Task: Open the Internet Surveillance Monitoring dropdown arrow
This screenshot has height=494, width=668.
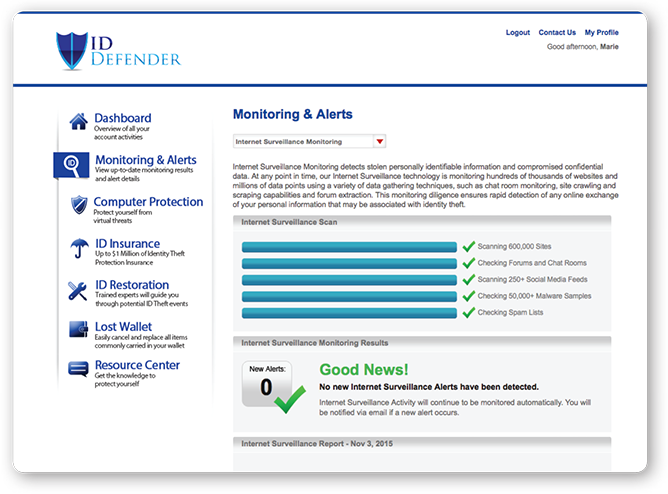Action: [377, 142]
